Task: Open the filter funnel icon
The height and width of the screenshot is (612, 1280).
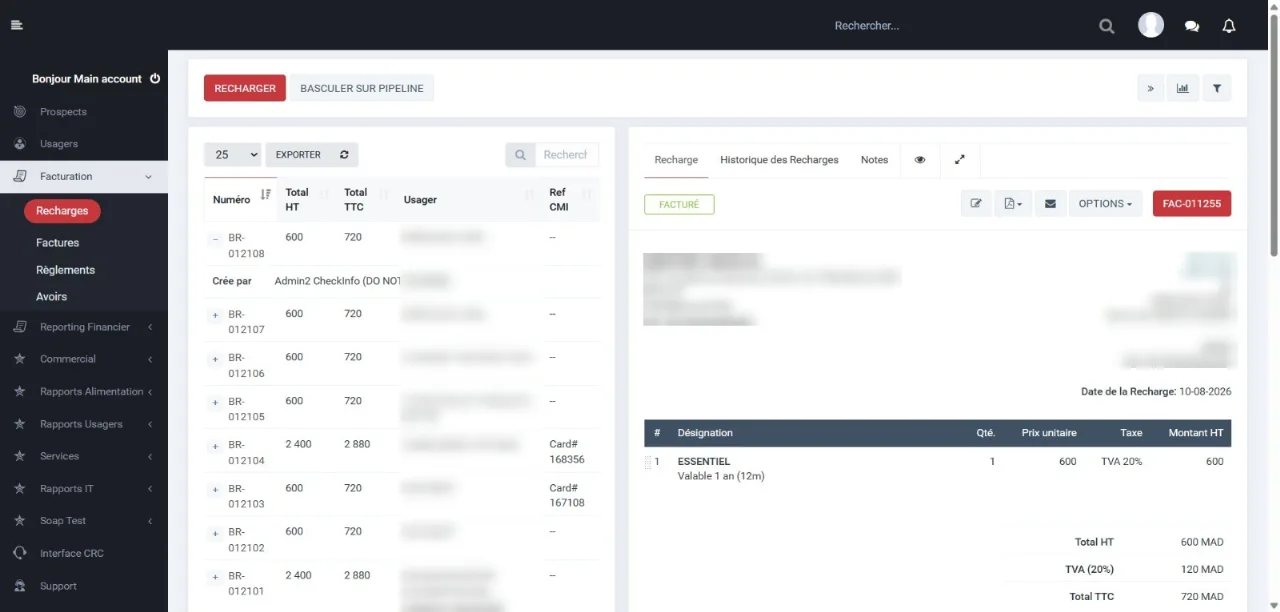Action: 1217,88
